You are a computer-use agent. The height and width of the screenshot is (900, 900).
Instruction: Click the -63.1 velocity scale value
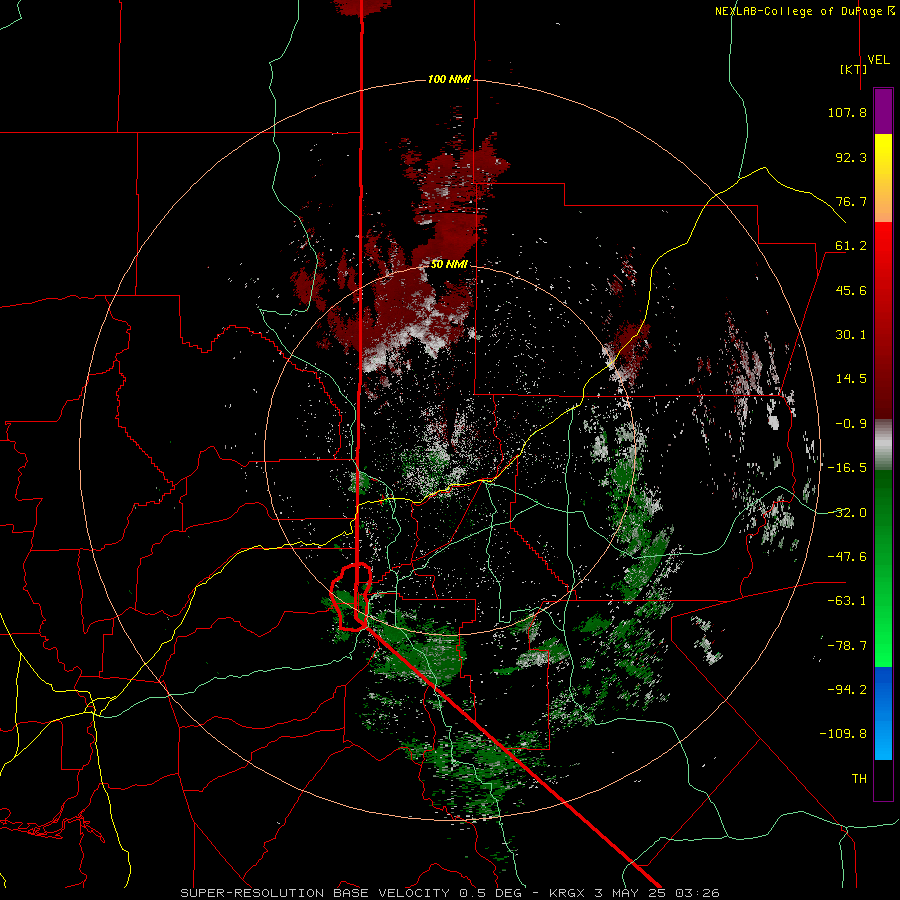(847, 601)
